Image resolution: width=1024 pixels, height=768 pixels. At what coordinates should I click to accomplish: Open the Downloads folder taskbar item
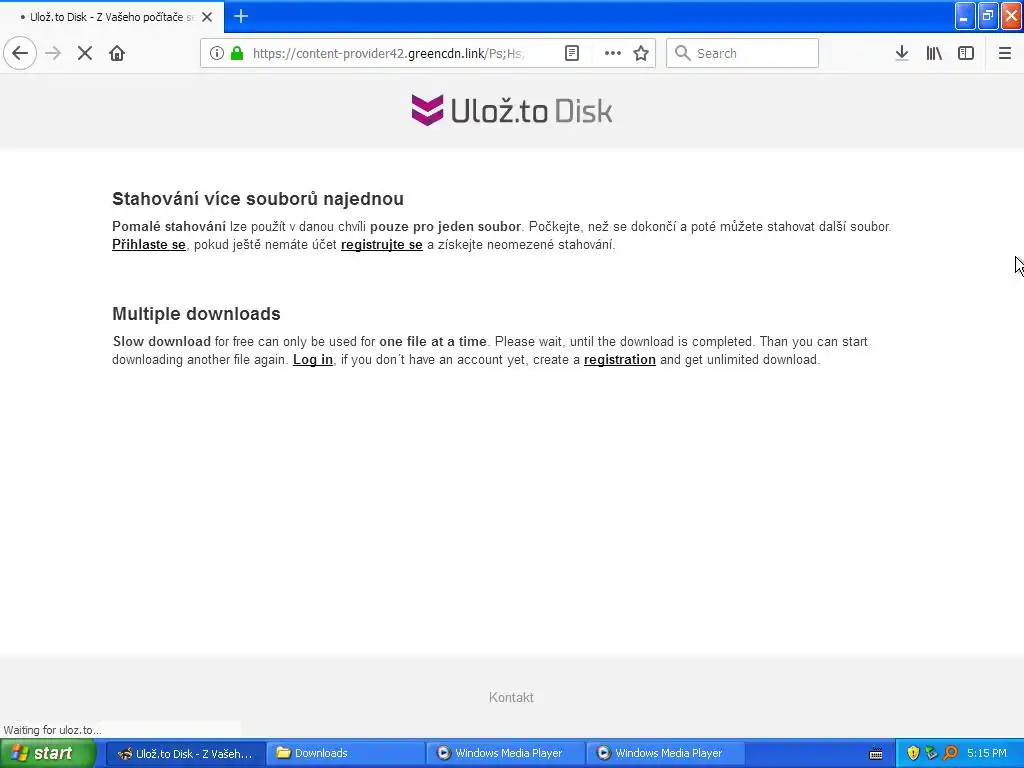tap(345, 753)
